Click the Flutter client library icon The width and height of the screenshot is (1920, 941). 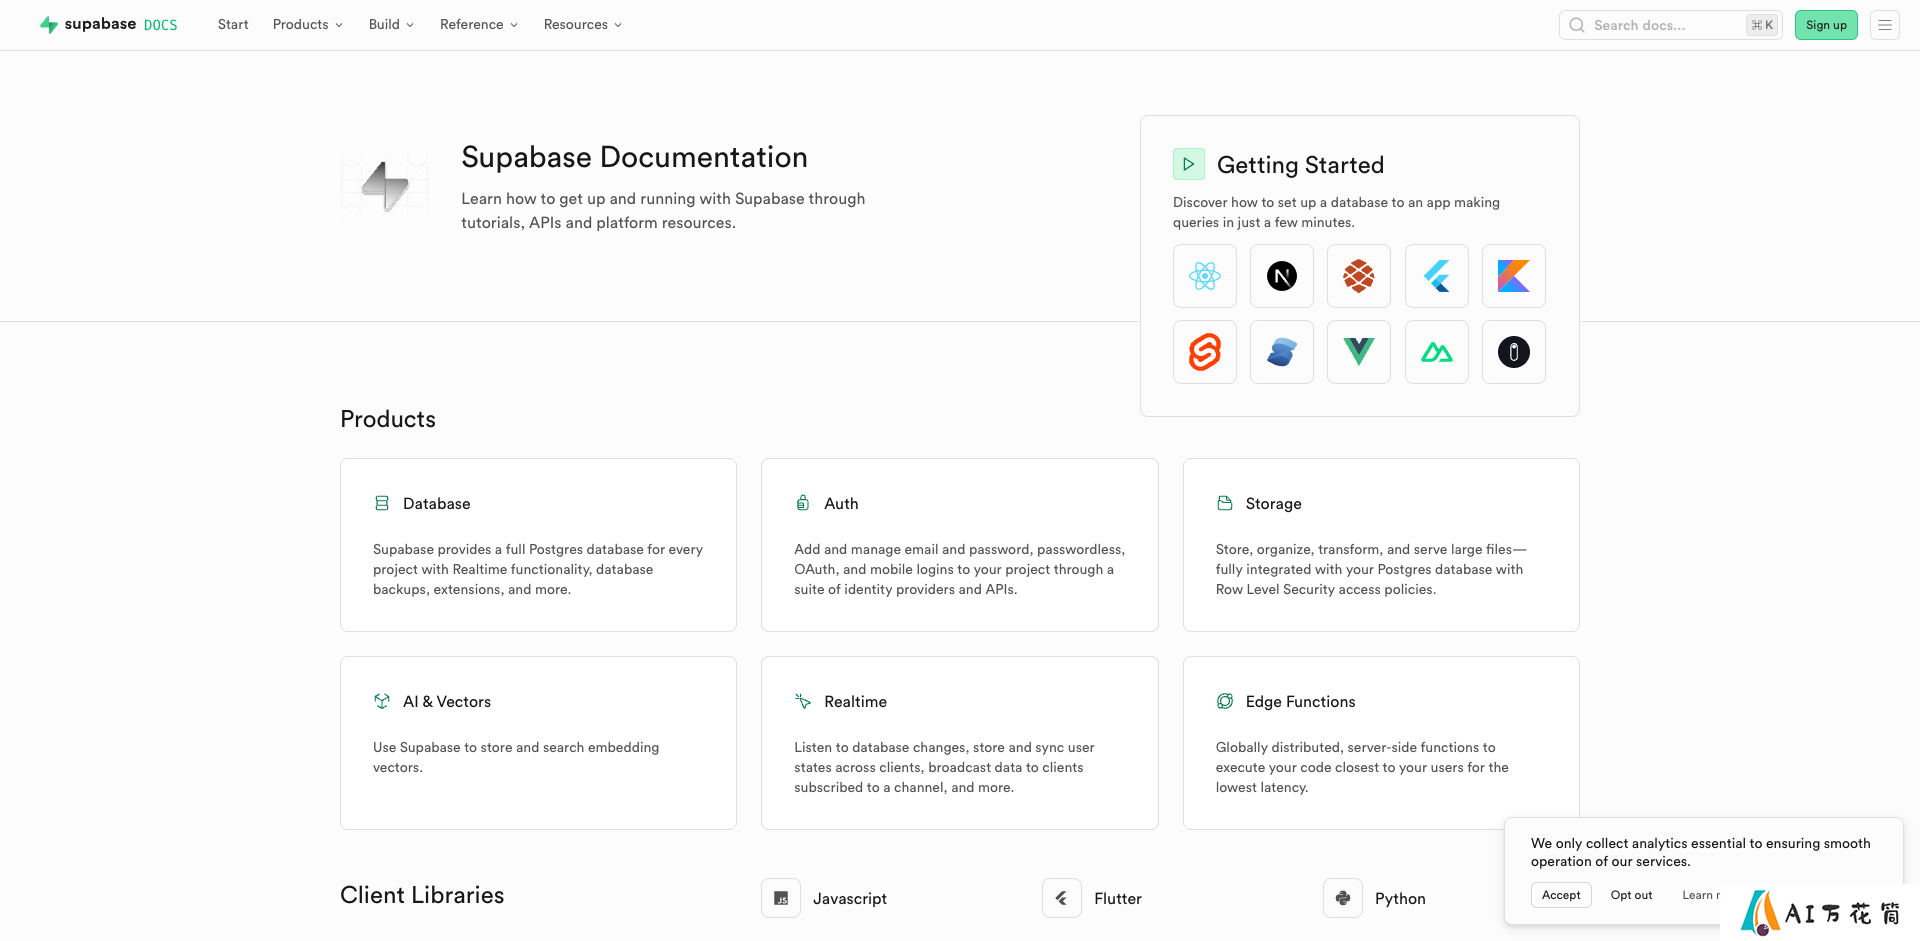1062,898
